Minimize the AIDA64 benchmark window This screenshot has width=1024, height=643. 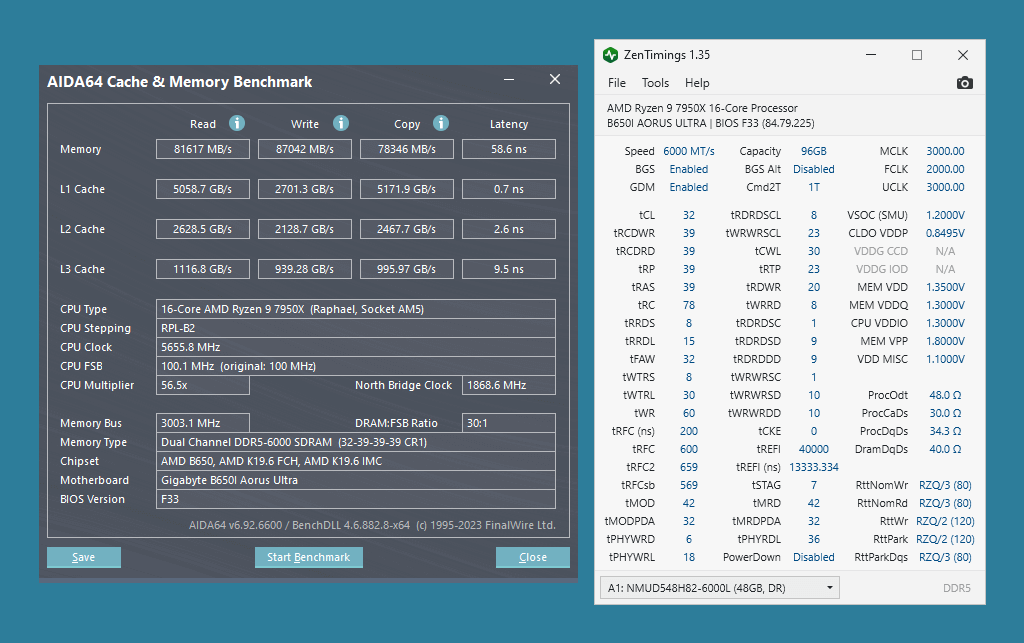click(x=509, y=80)
